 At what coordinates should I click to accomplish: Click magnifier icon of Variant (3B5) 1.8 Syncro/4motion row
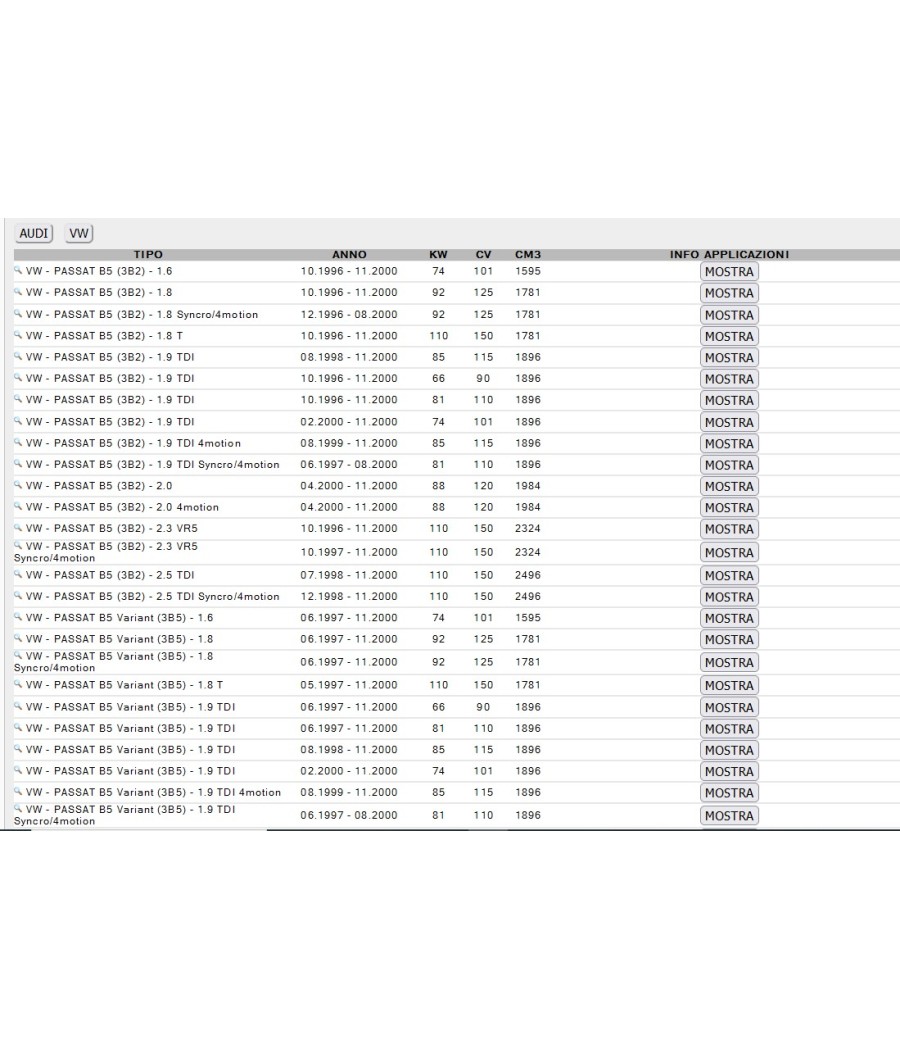pyautogui.click(x=18, y=656)
